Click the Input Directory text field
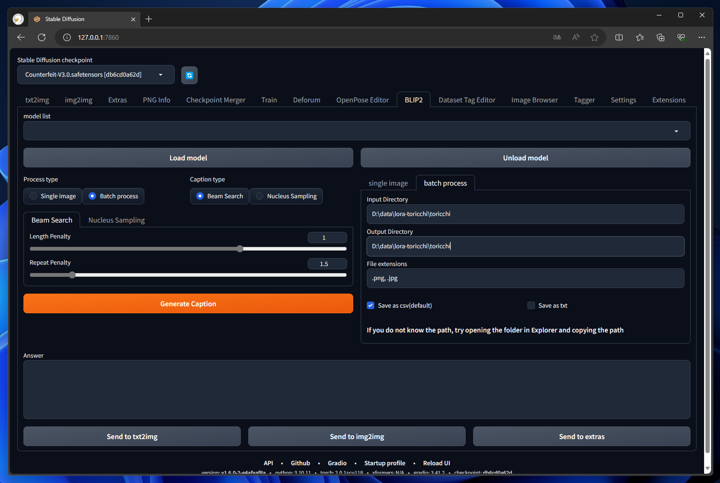Image resolution: width=720 pixels, height=483 pixels. [525, 214]
